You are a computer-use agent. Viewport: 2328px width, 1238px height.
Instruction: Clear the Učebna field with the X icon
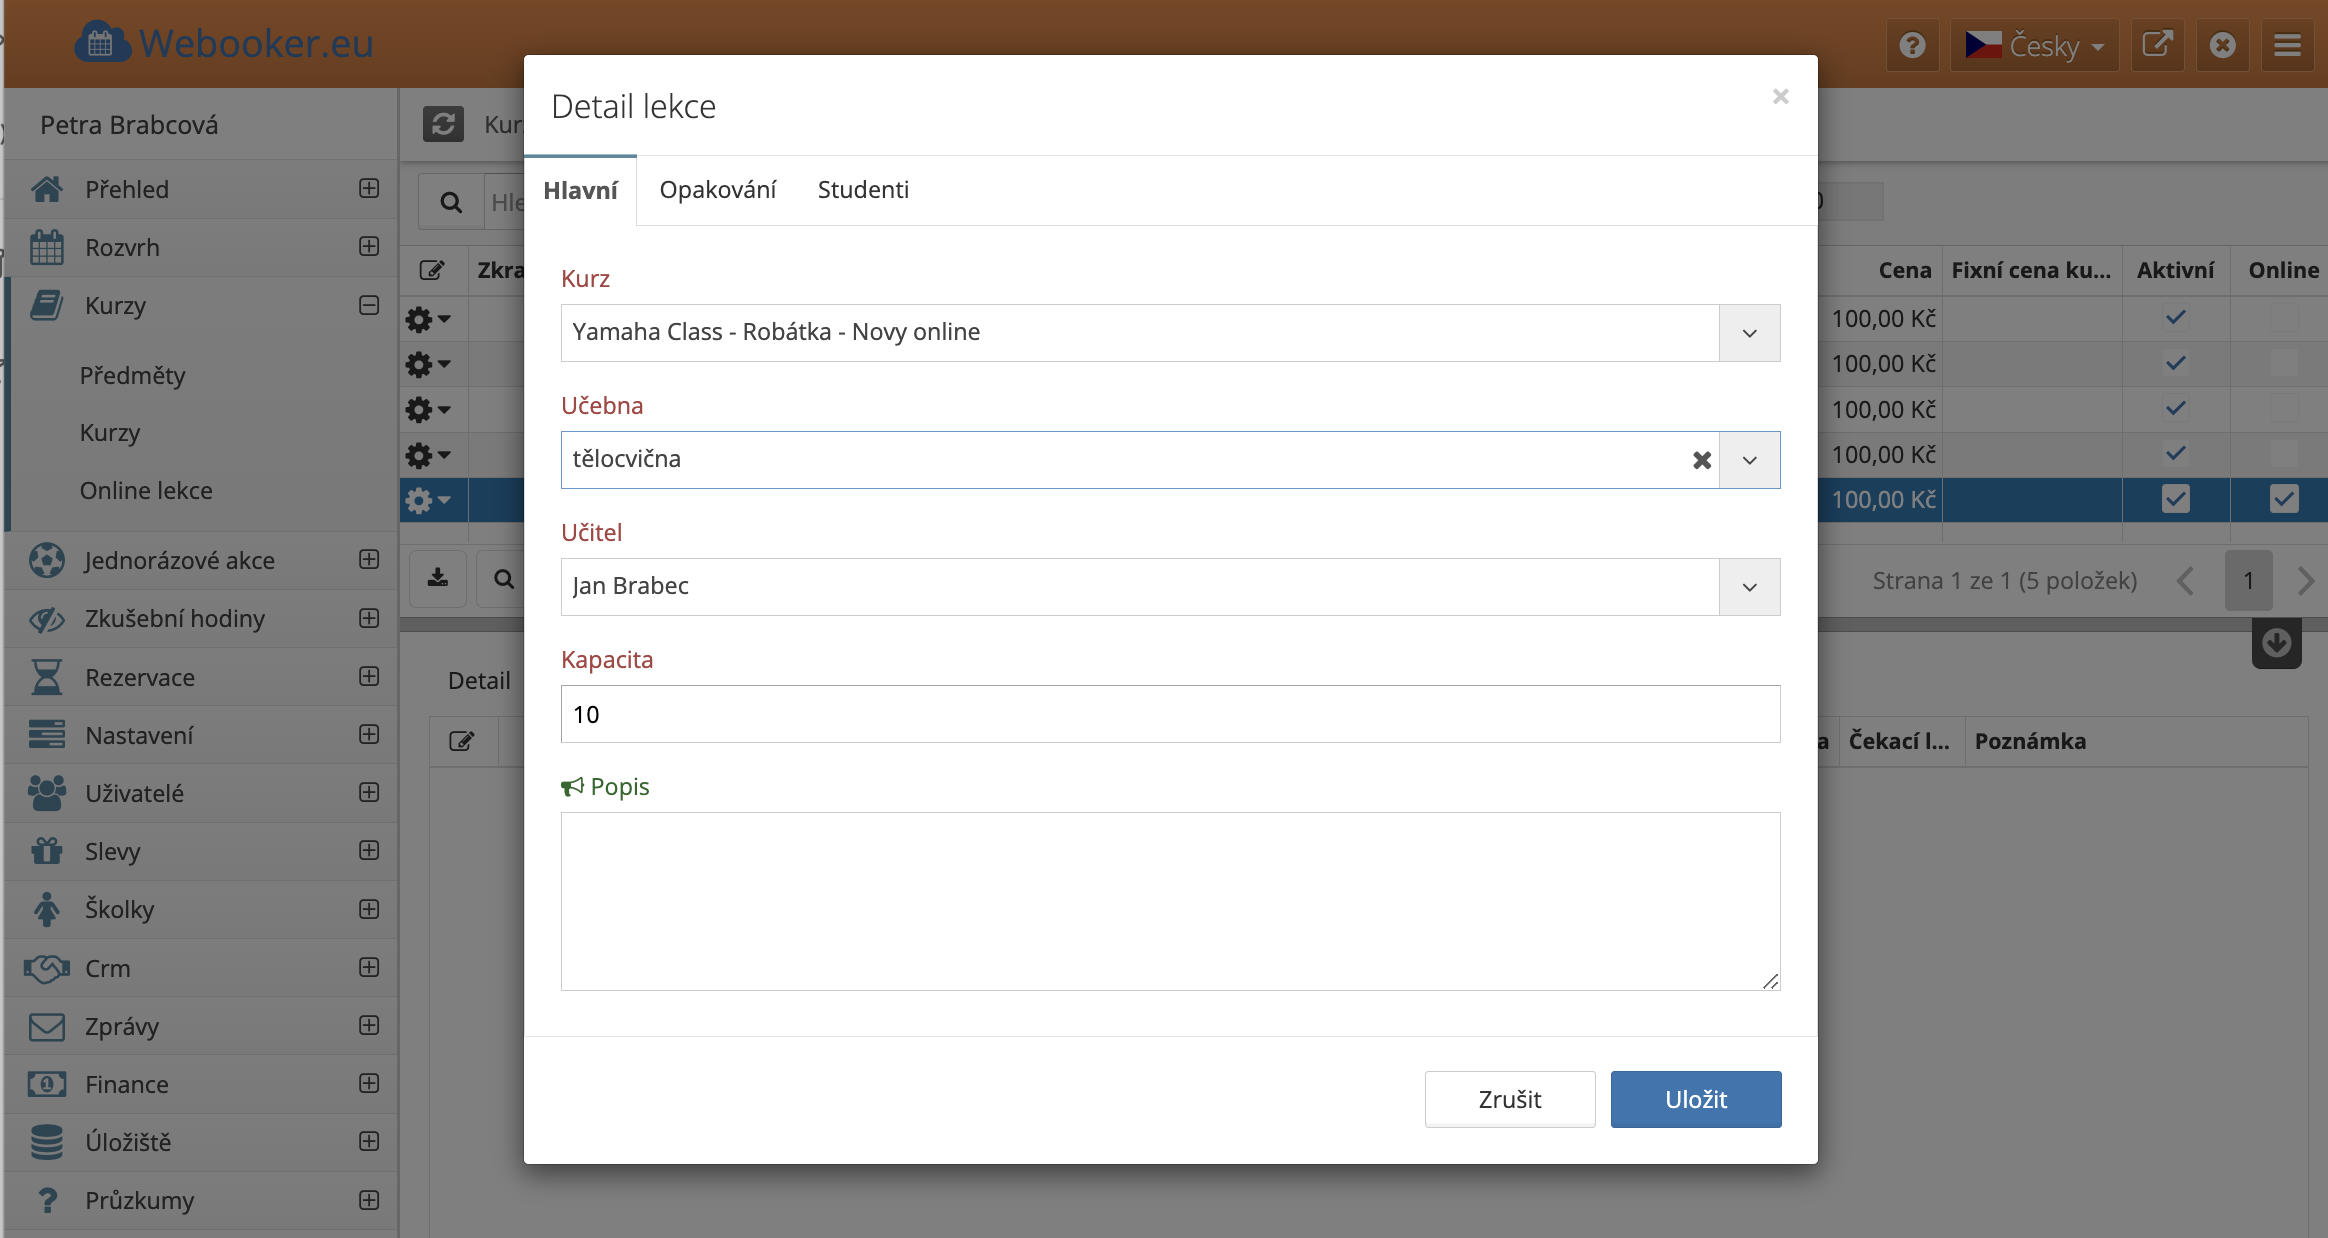pos(1701,460)
